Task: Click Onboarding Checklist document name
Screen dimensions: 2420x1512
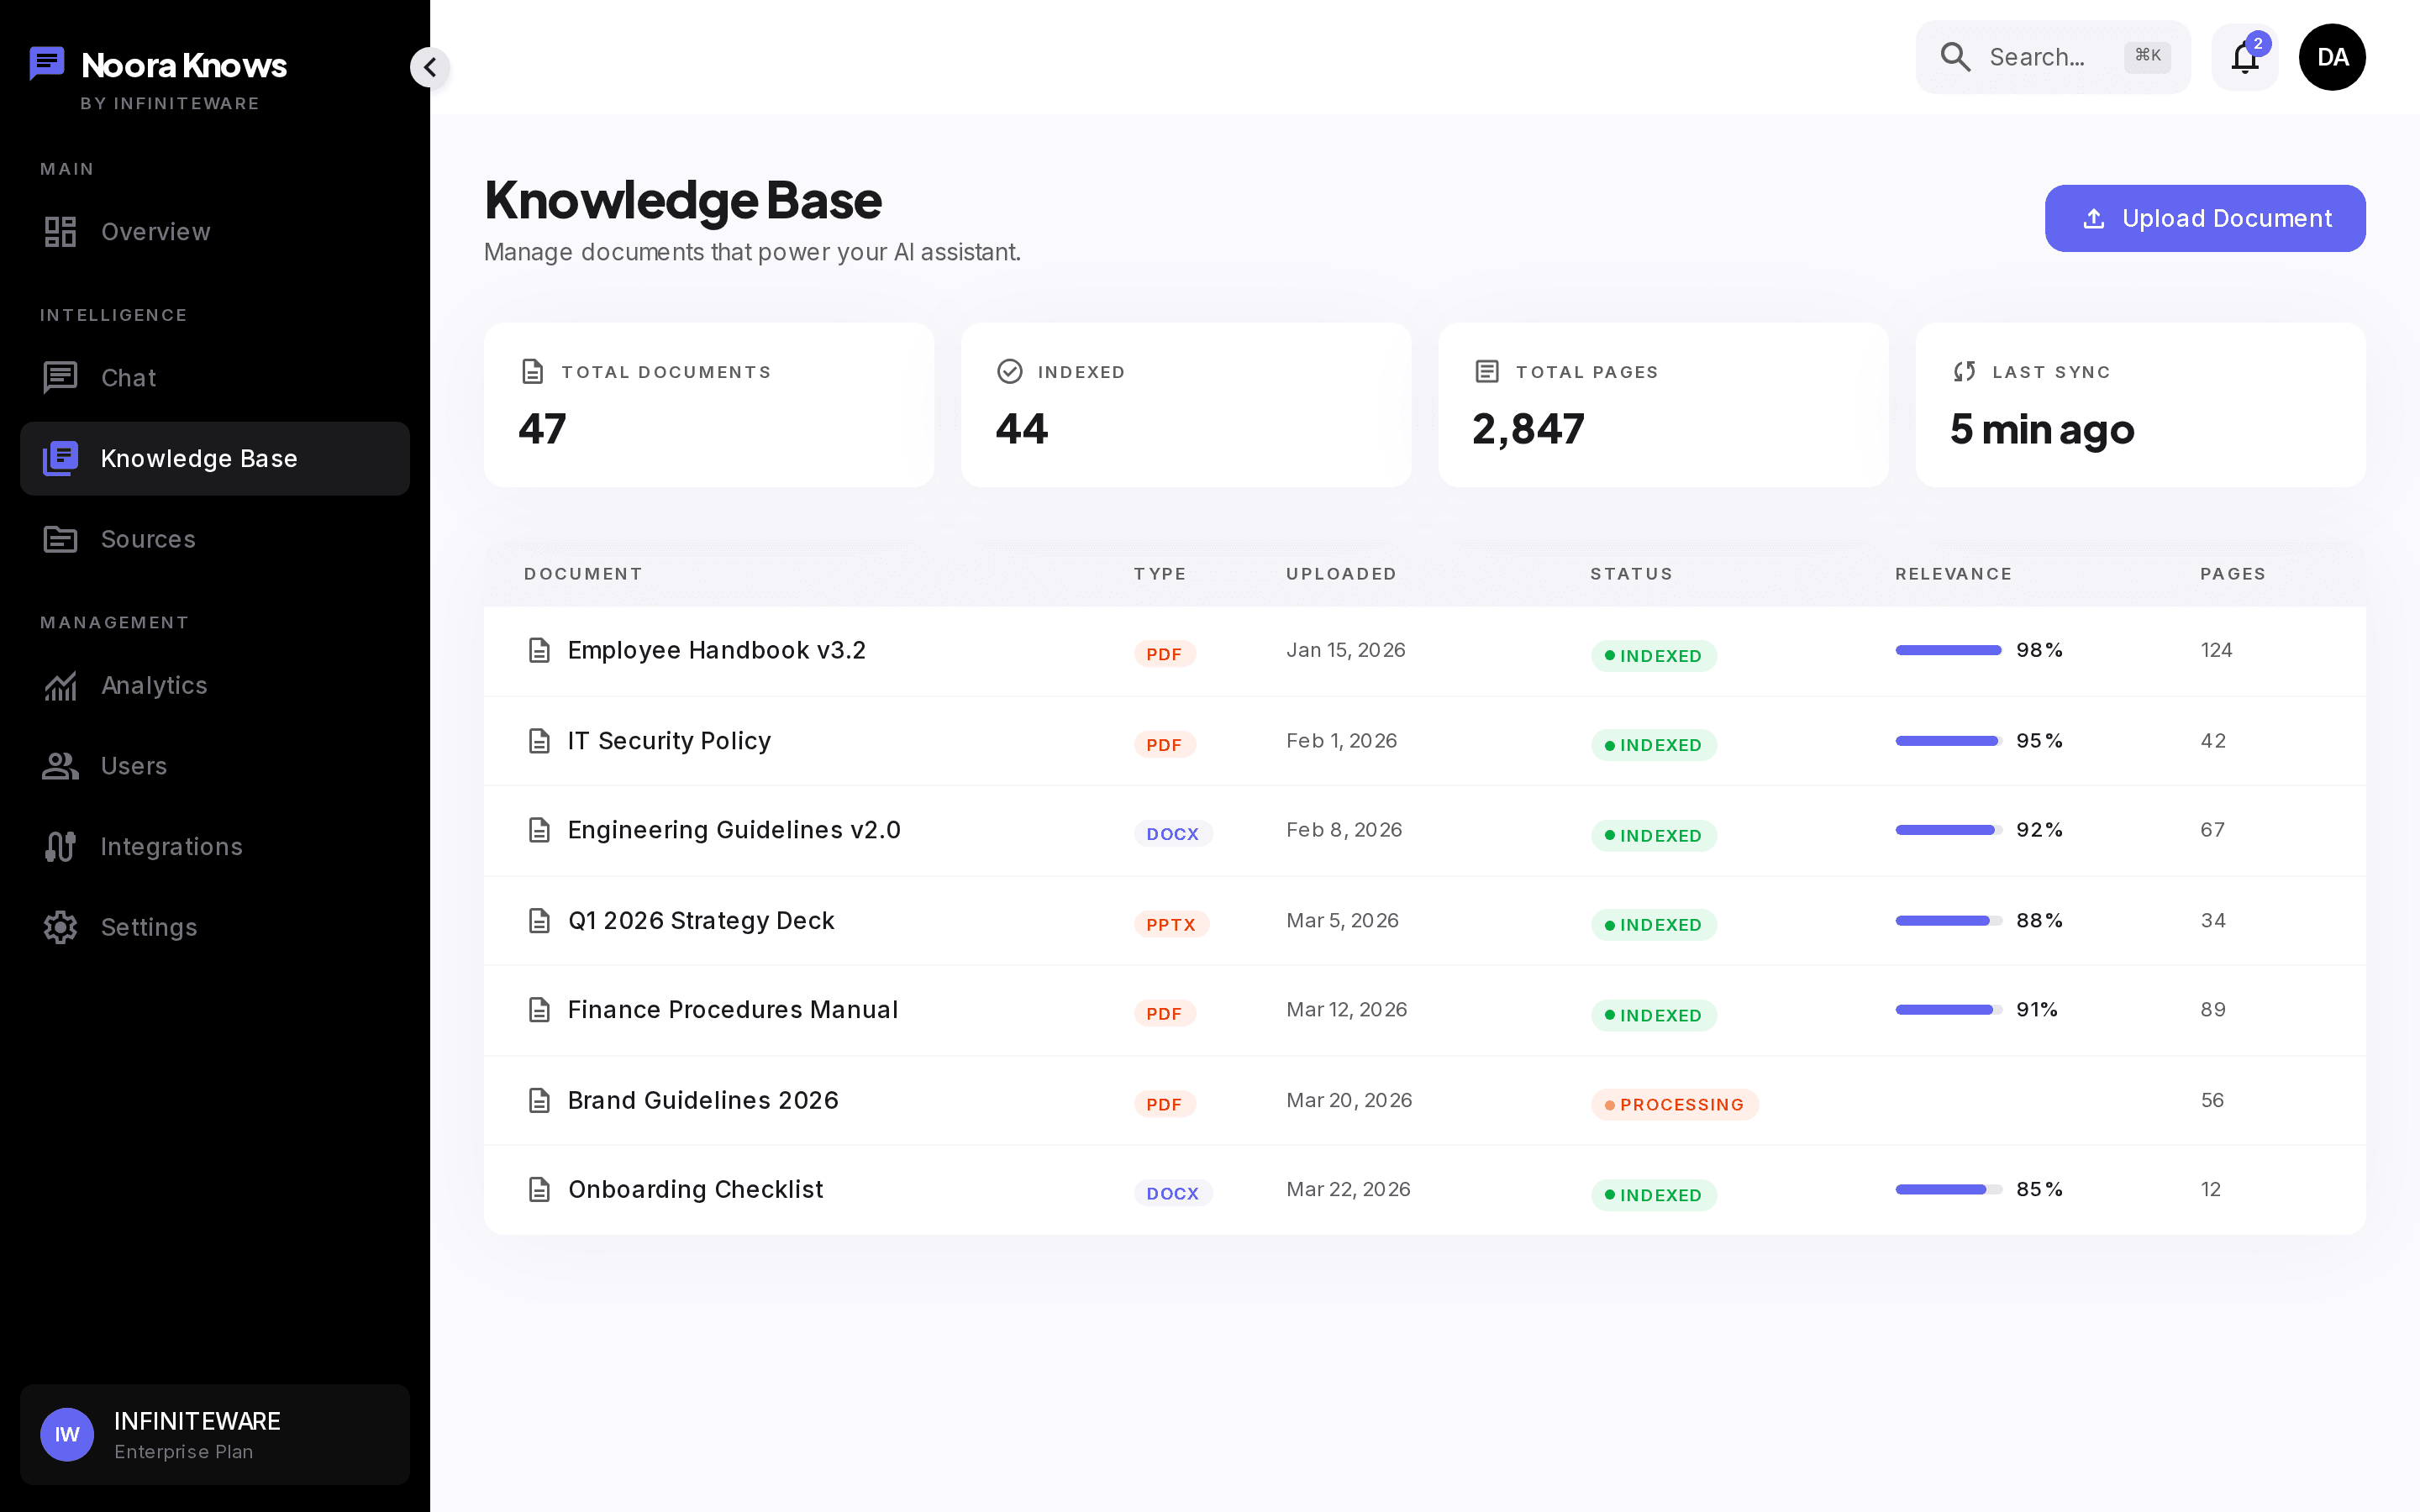Action: pos(695,1190)
